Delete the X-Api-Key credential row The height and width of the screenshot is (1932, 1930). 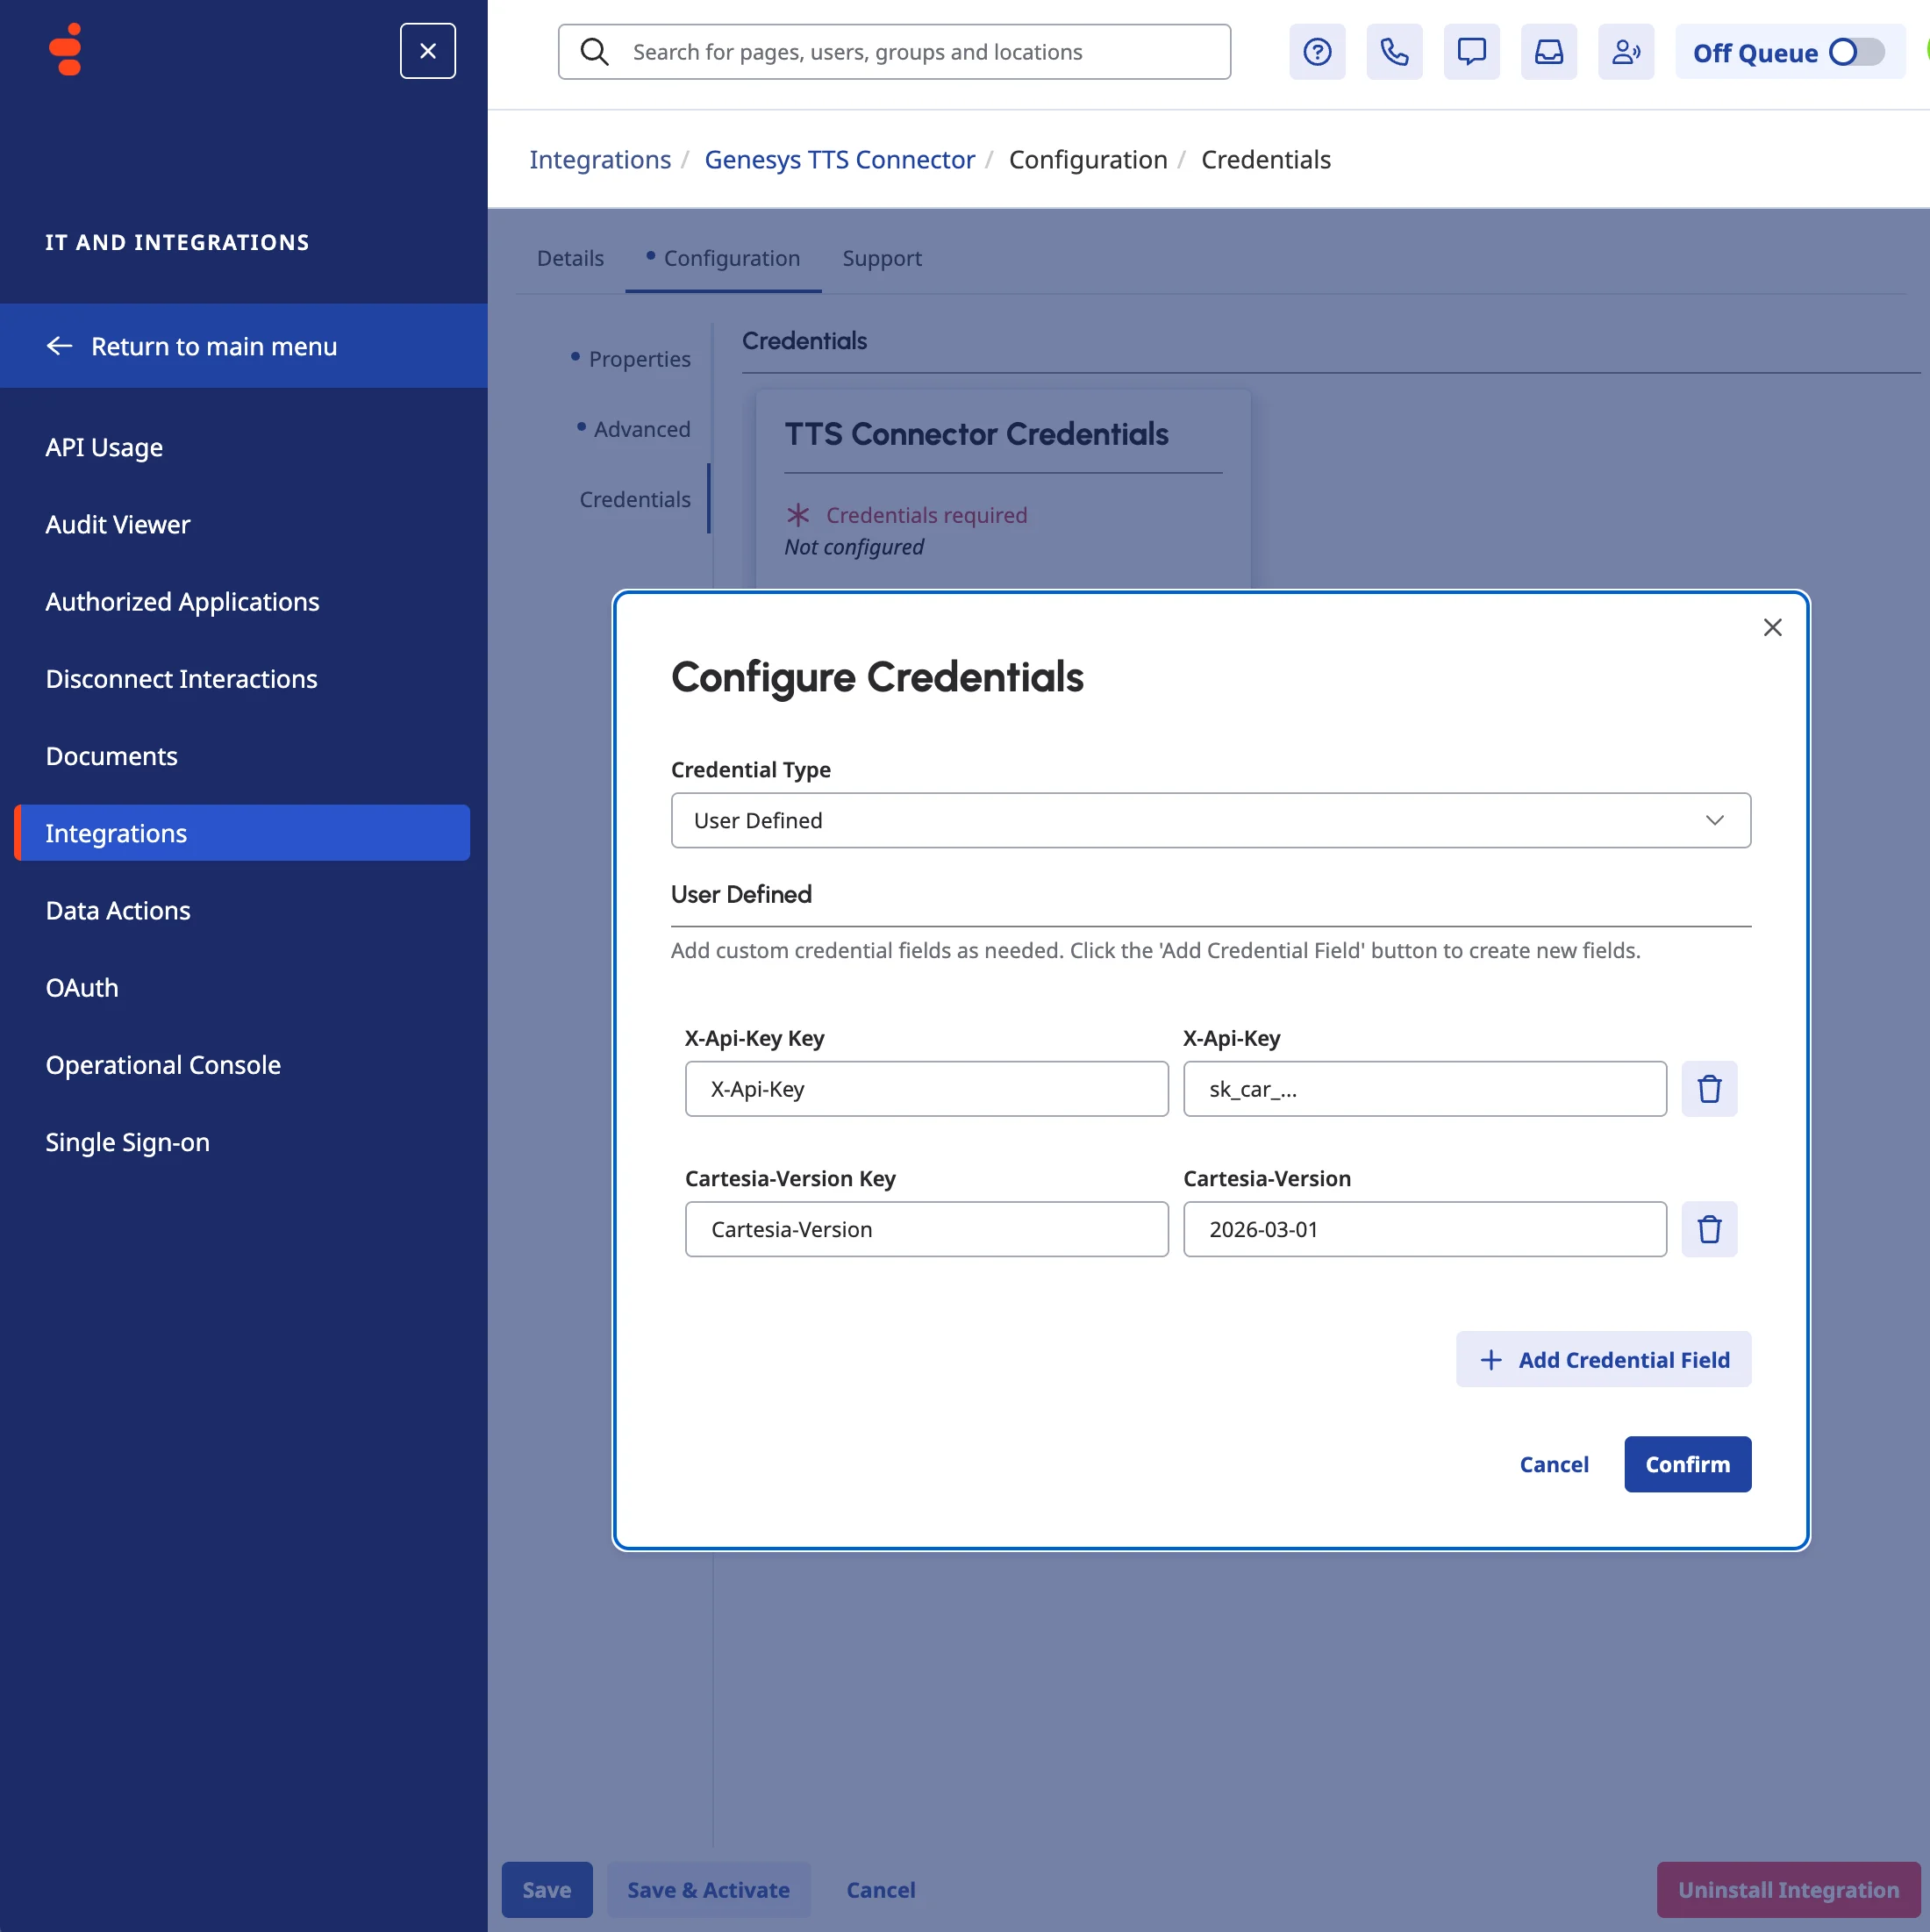click(x=1709, y=1089)
